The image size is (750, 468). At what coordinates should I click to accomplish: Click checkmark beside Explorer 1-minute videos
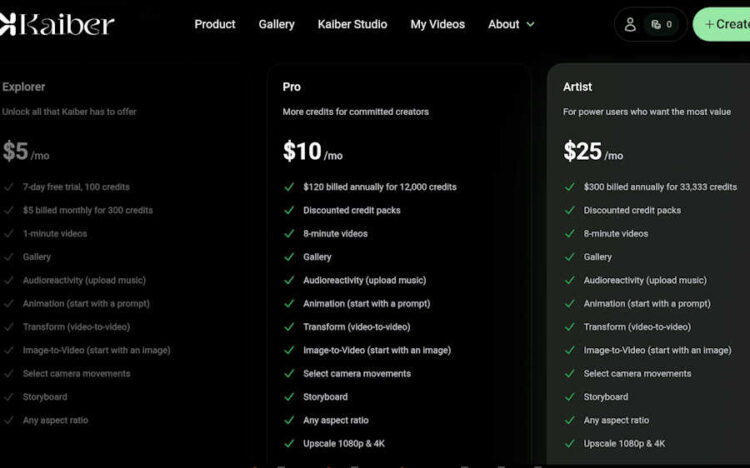(x=9, y=234)
